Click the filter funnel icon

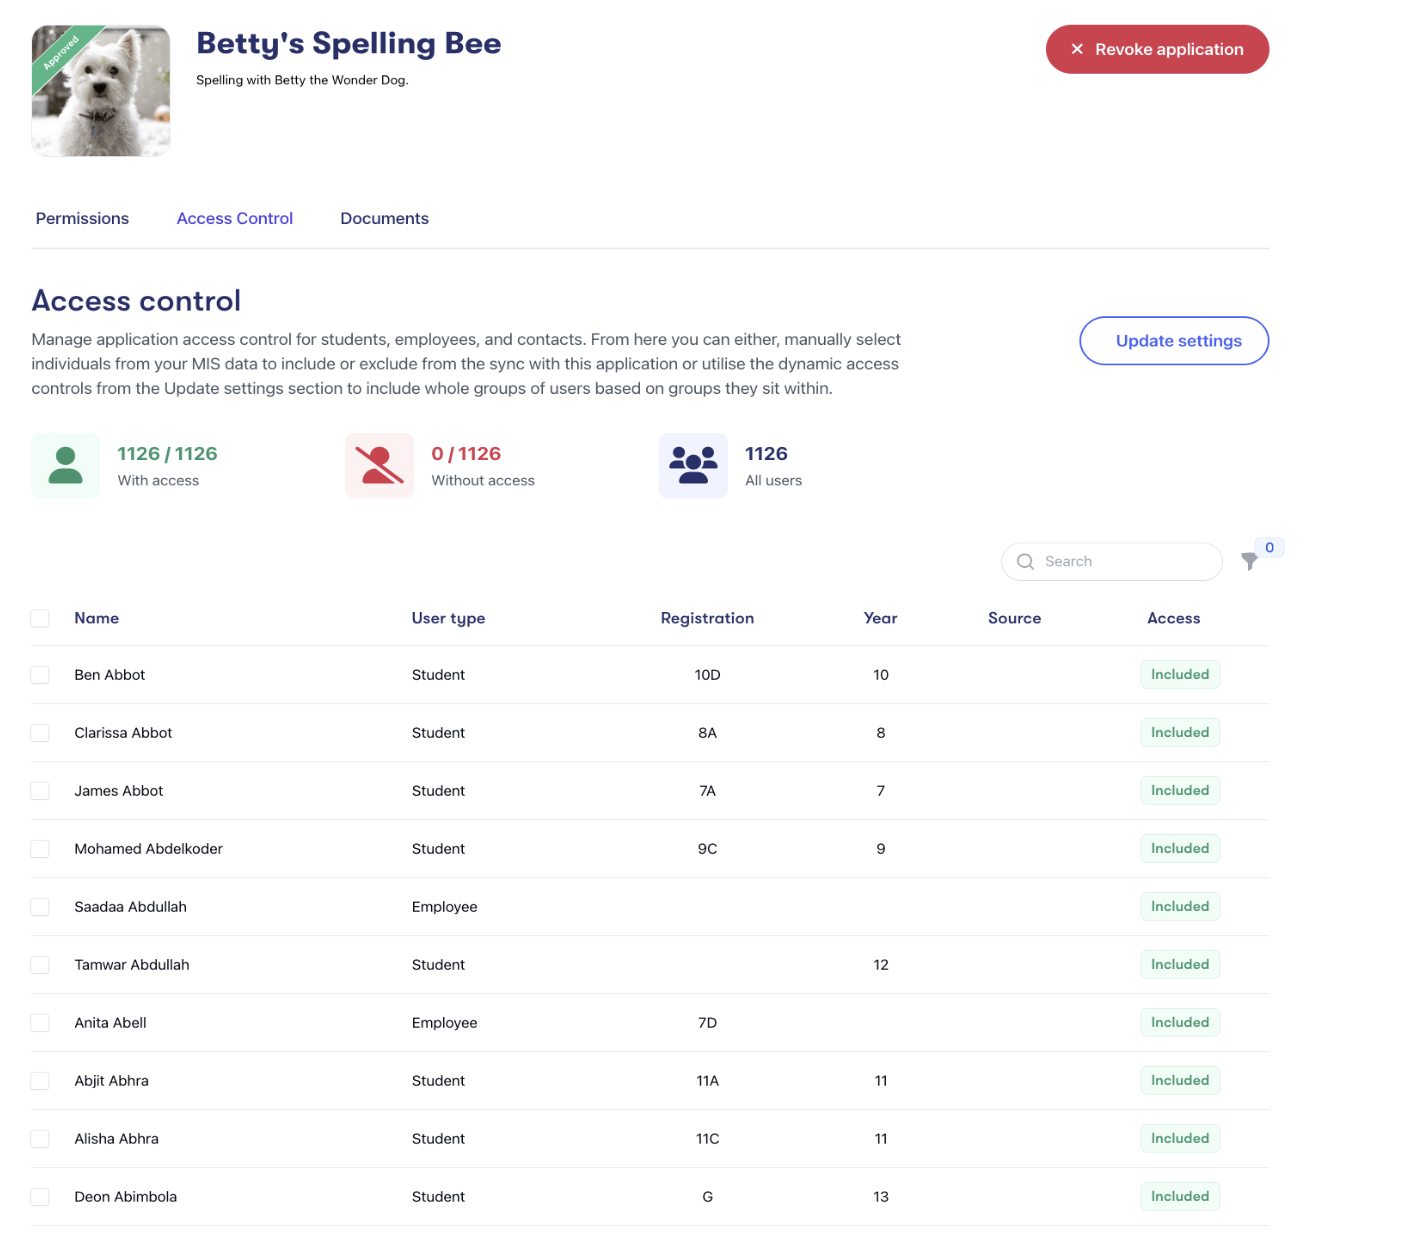click(1249, 561)
